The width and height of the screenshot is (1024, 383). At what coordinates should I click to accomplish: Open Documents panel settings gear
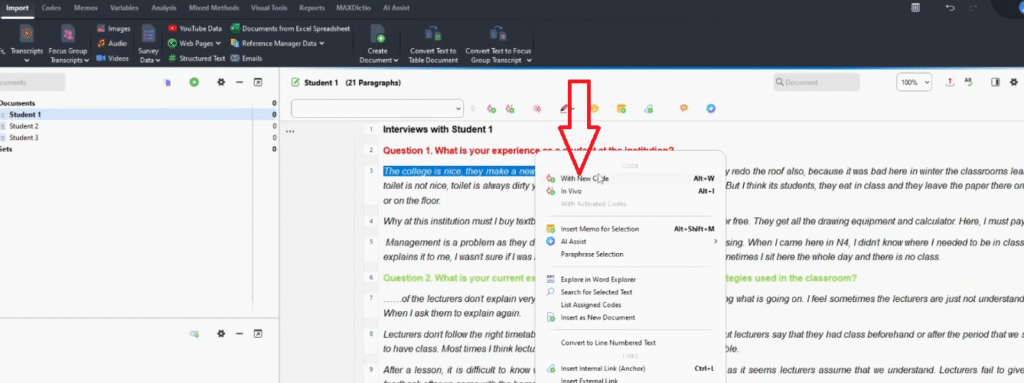pos(221,82)
